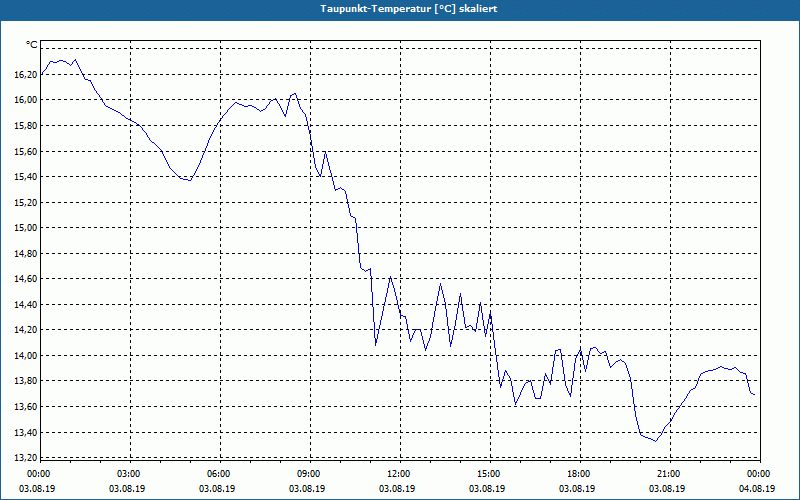Click the 00:00 label above date 04.08.19
800x500 pixels.
tap(757, 474)
